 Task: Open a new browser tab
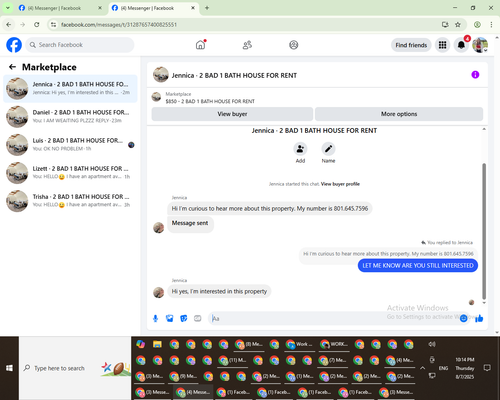(207, 8)
